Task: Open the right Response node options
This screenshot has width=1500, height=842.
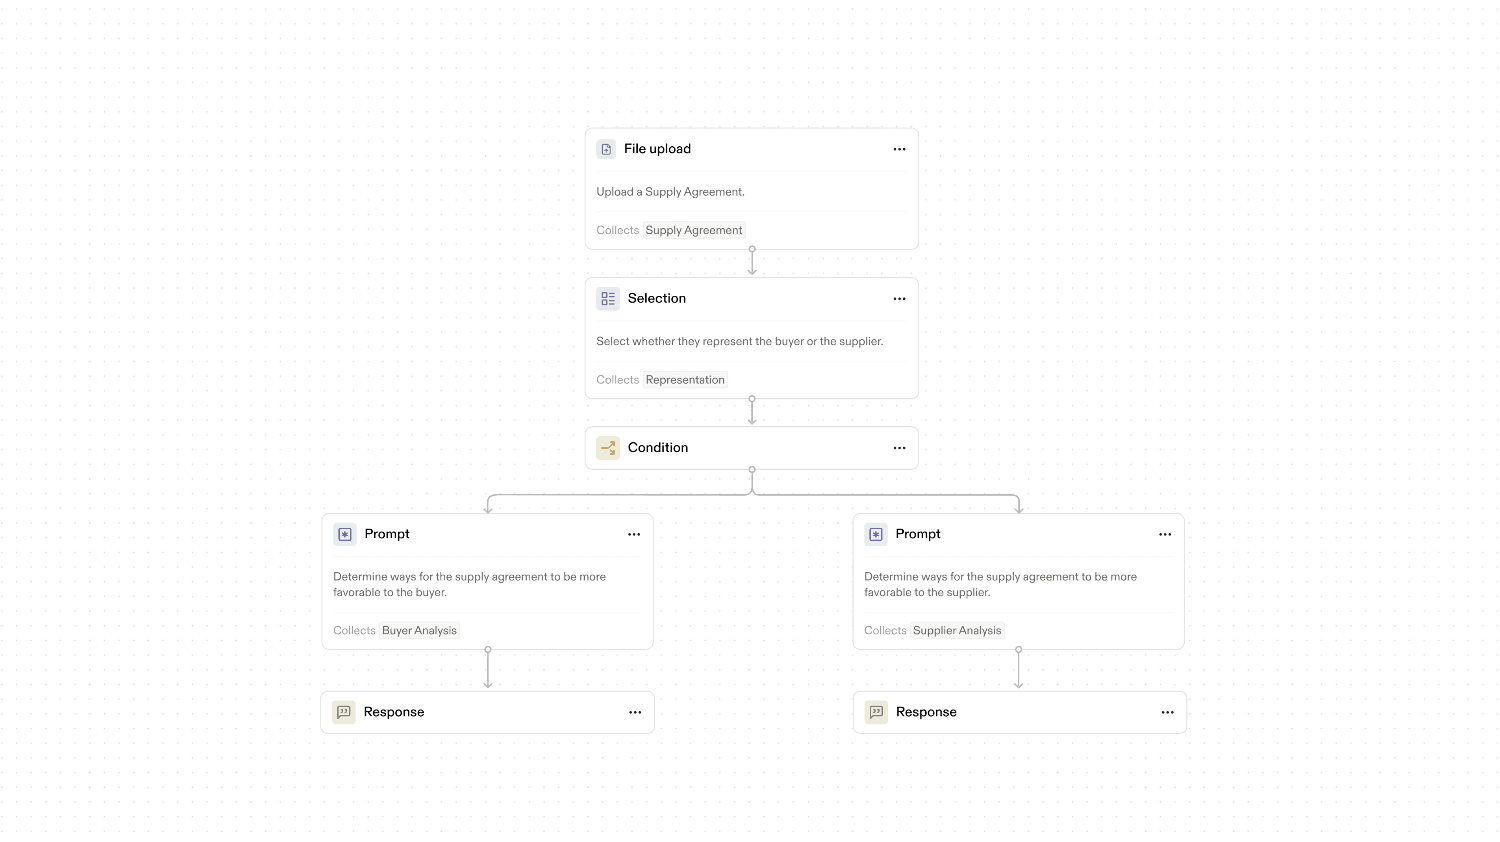Action: pyautogui.click(x=1167, y=712)
